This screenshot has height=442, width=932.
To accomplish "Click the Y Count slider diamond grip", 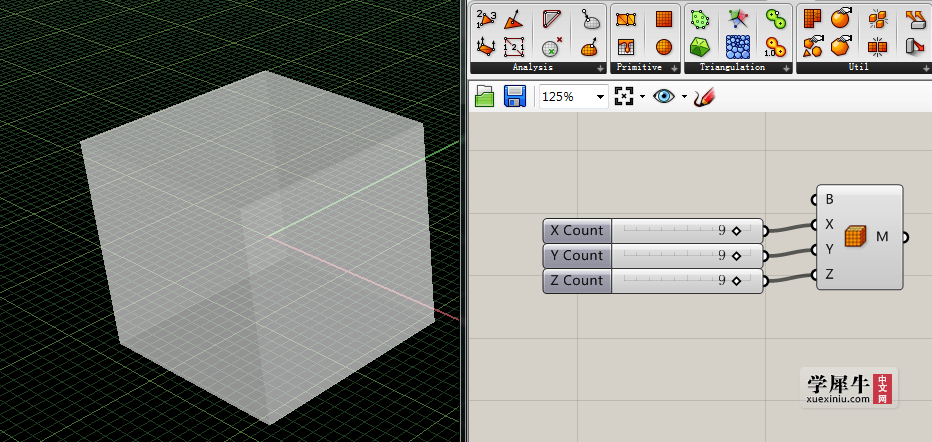I will 736,256.
